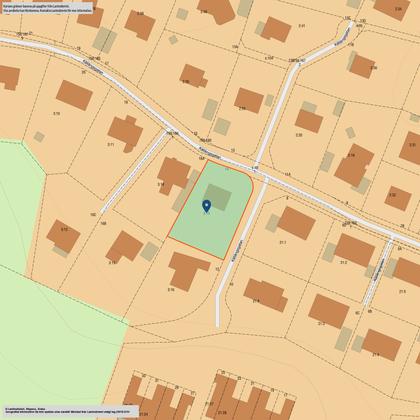Select the building on the parcel labeled 21:1
Image resolution: width=420 pixels, height=420 pixels.
(297, 223)
